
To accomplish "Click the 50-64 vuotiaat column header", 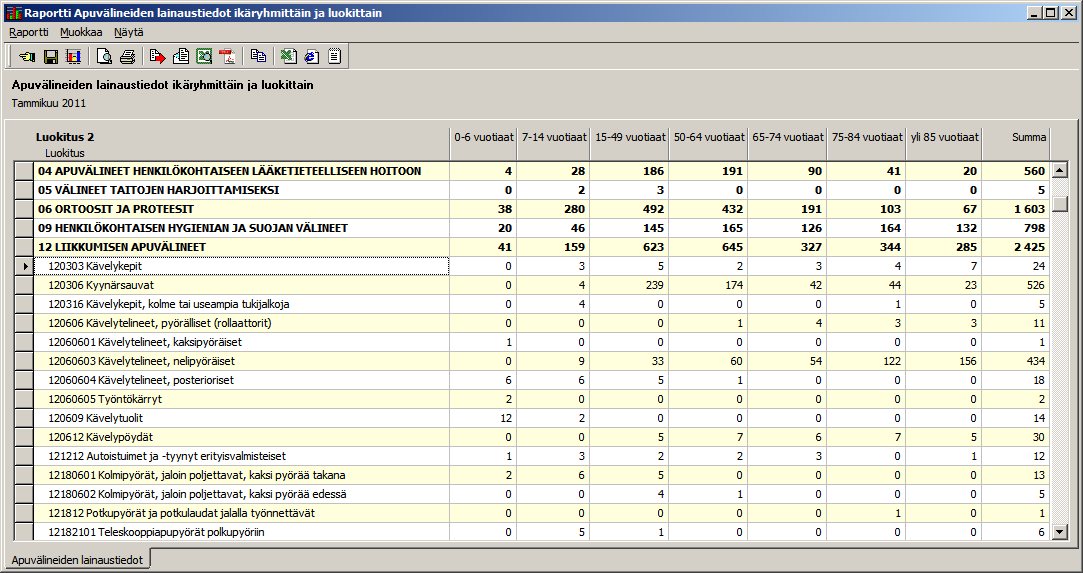I will (709, 137).
